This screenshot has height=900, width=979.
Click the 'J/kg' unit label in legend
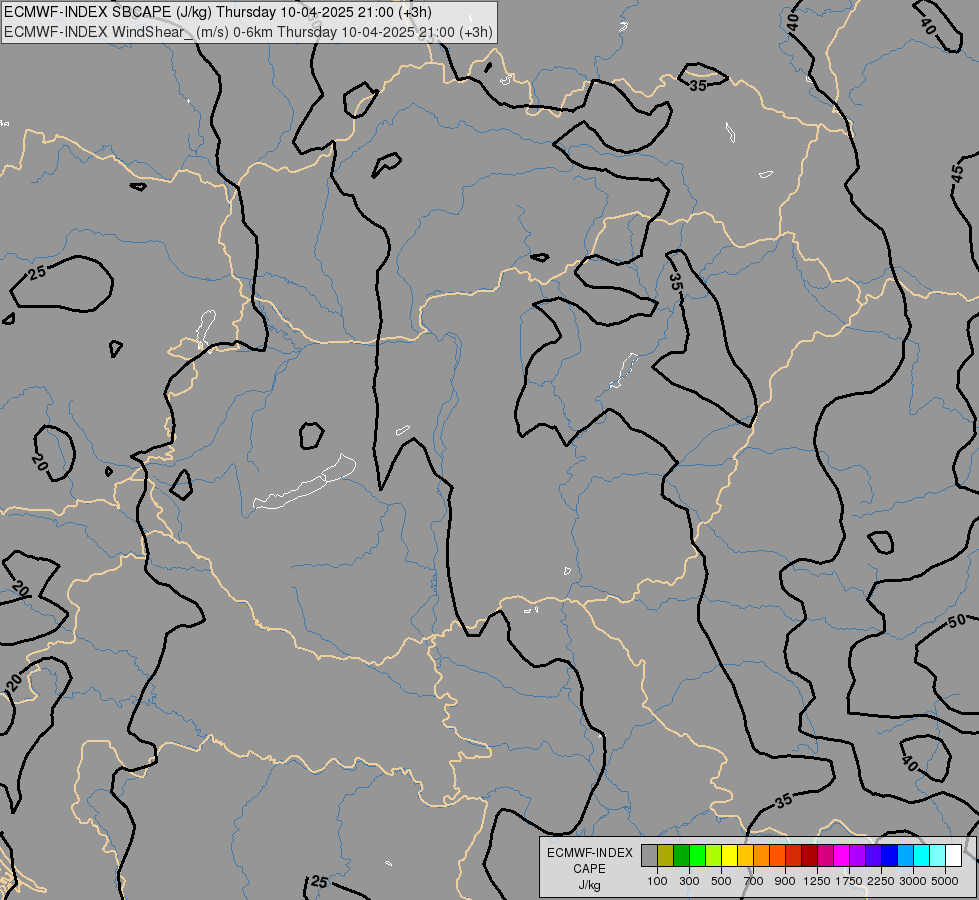coord(589,885)
